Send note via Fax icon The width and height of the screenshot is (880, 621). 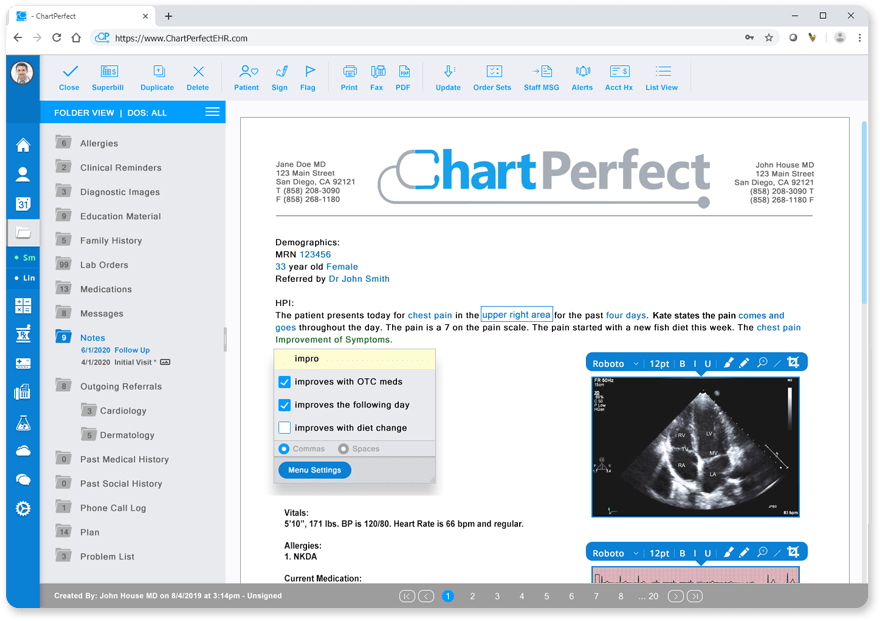pos(377,77)
